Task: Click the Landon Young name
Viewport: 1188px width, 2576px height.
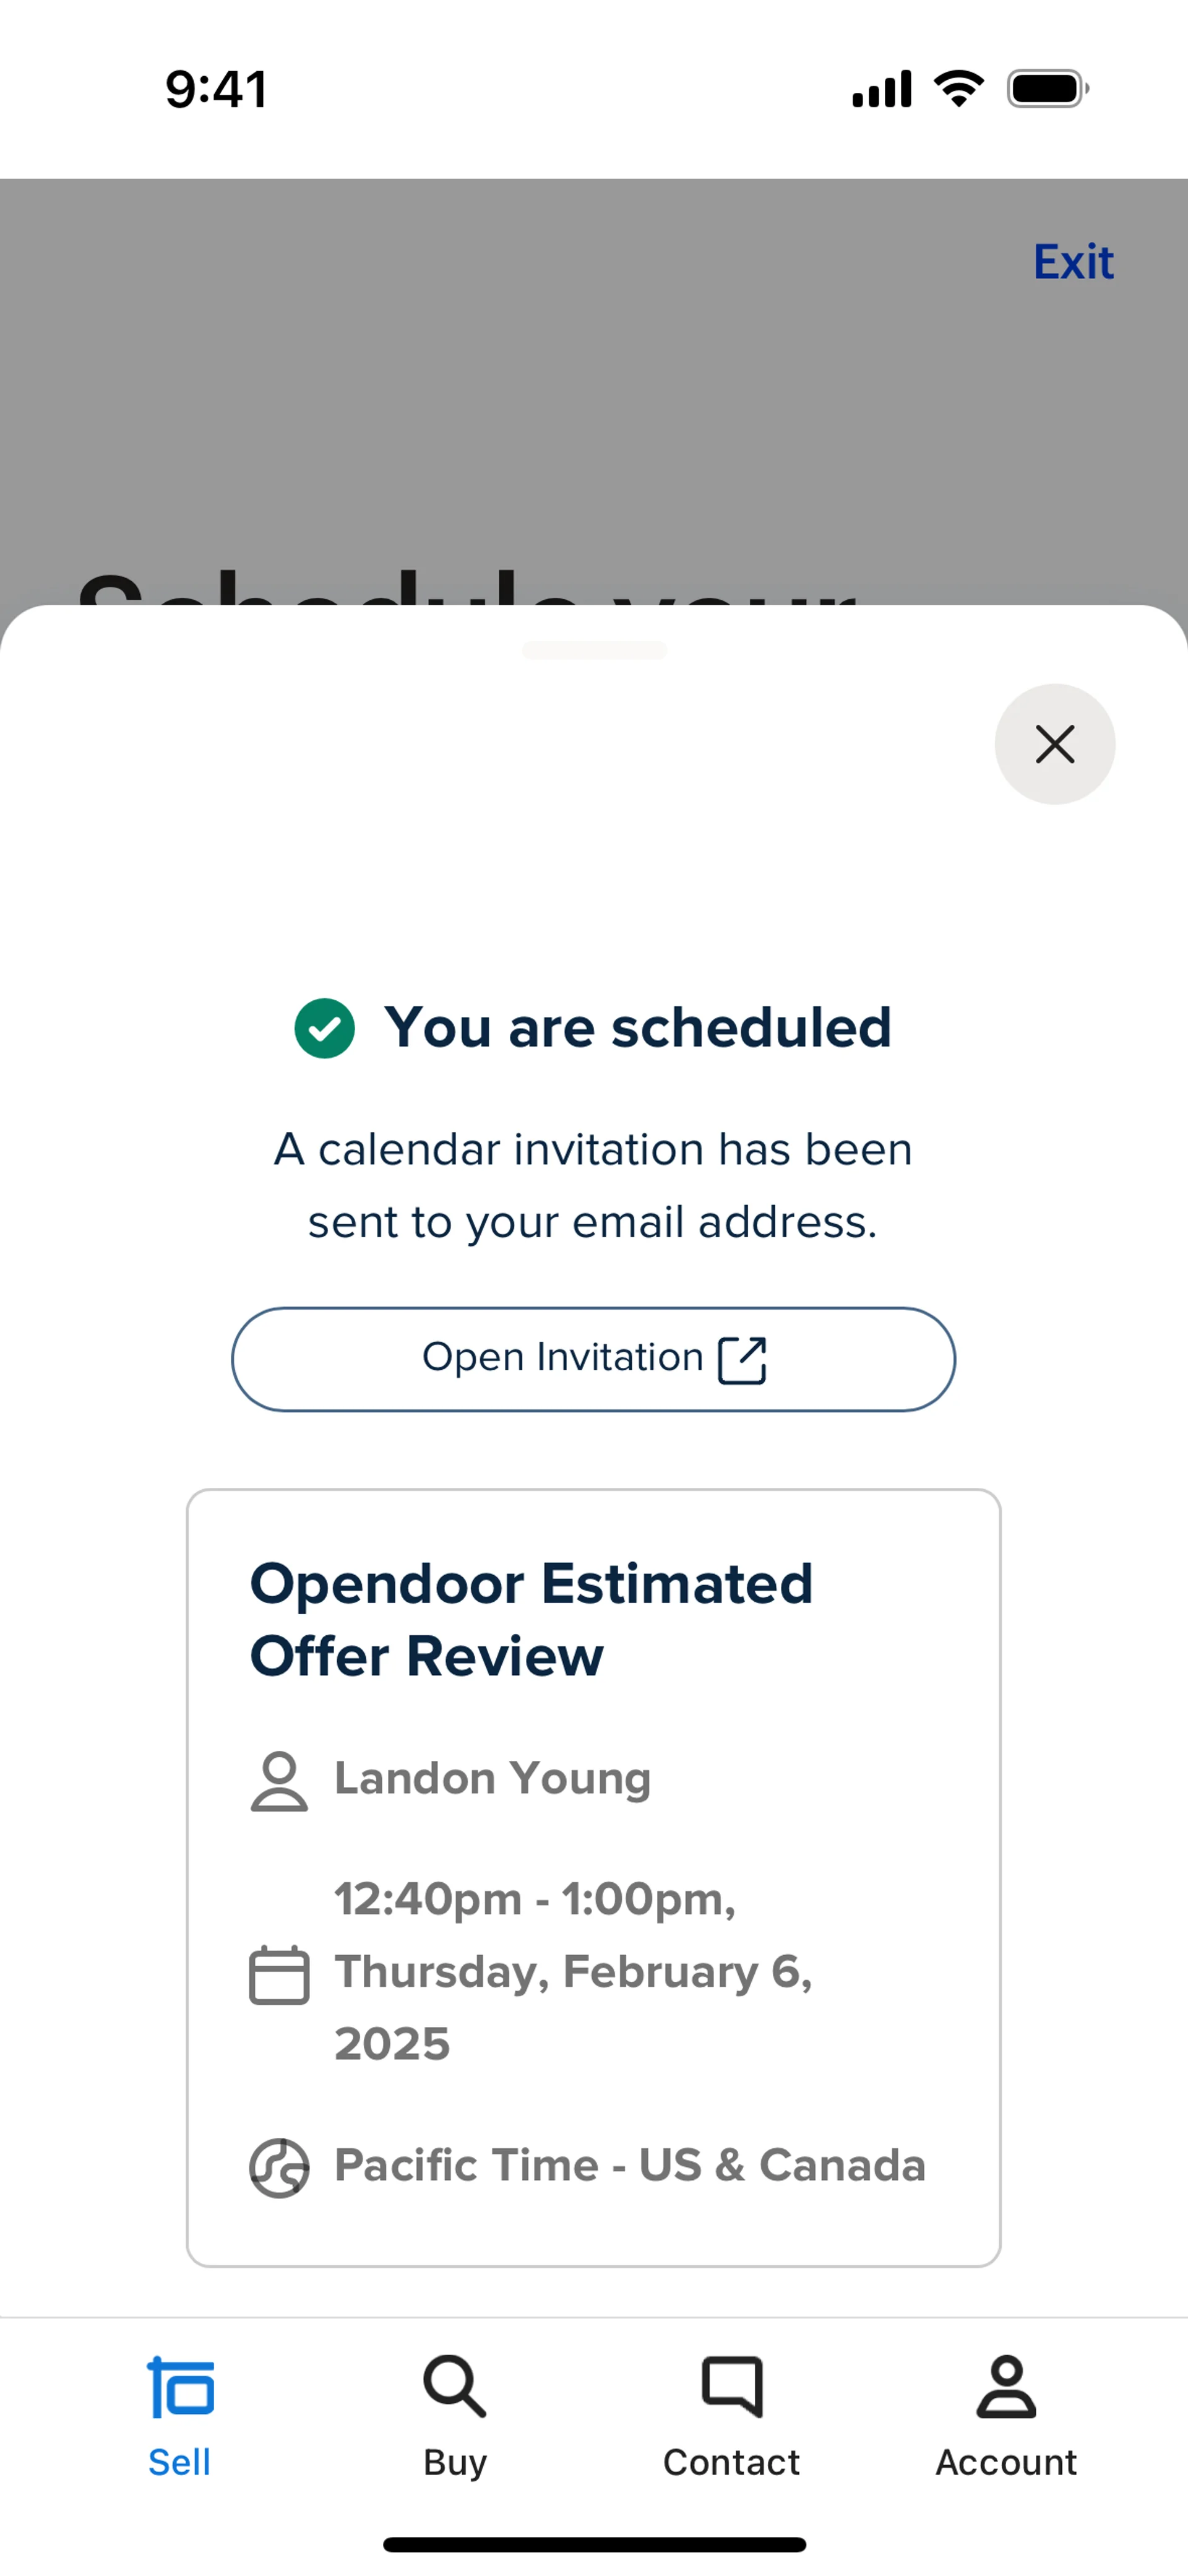Action: (492, 1778)
